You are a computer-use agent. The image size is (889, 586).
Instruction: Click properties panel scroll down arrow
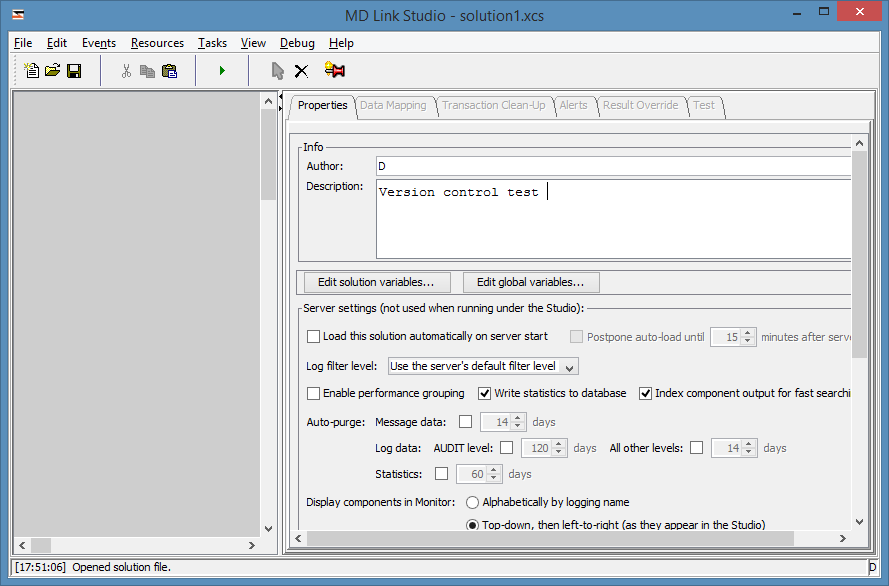coord(860,522)
